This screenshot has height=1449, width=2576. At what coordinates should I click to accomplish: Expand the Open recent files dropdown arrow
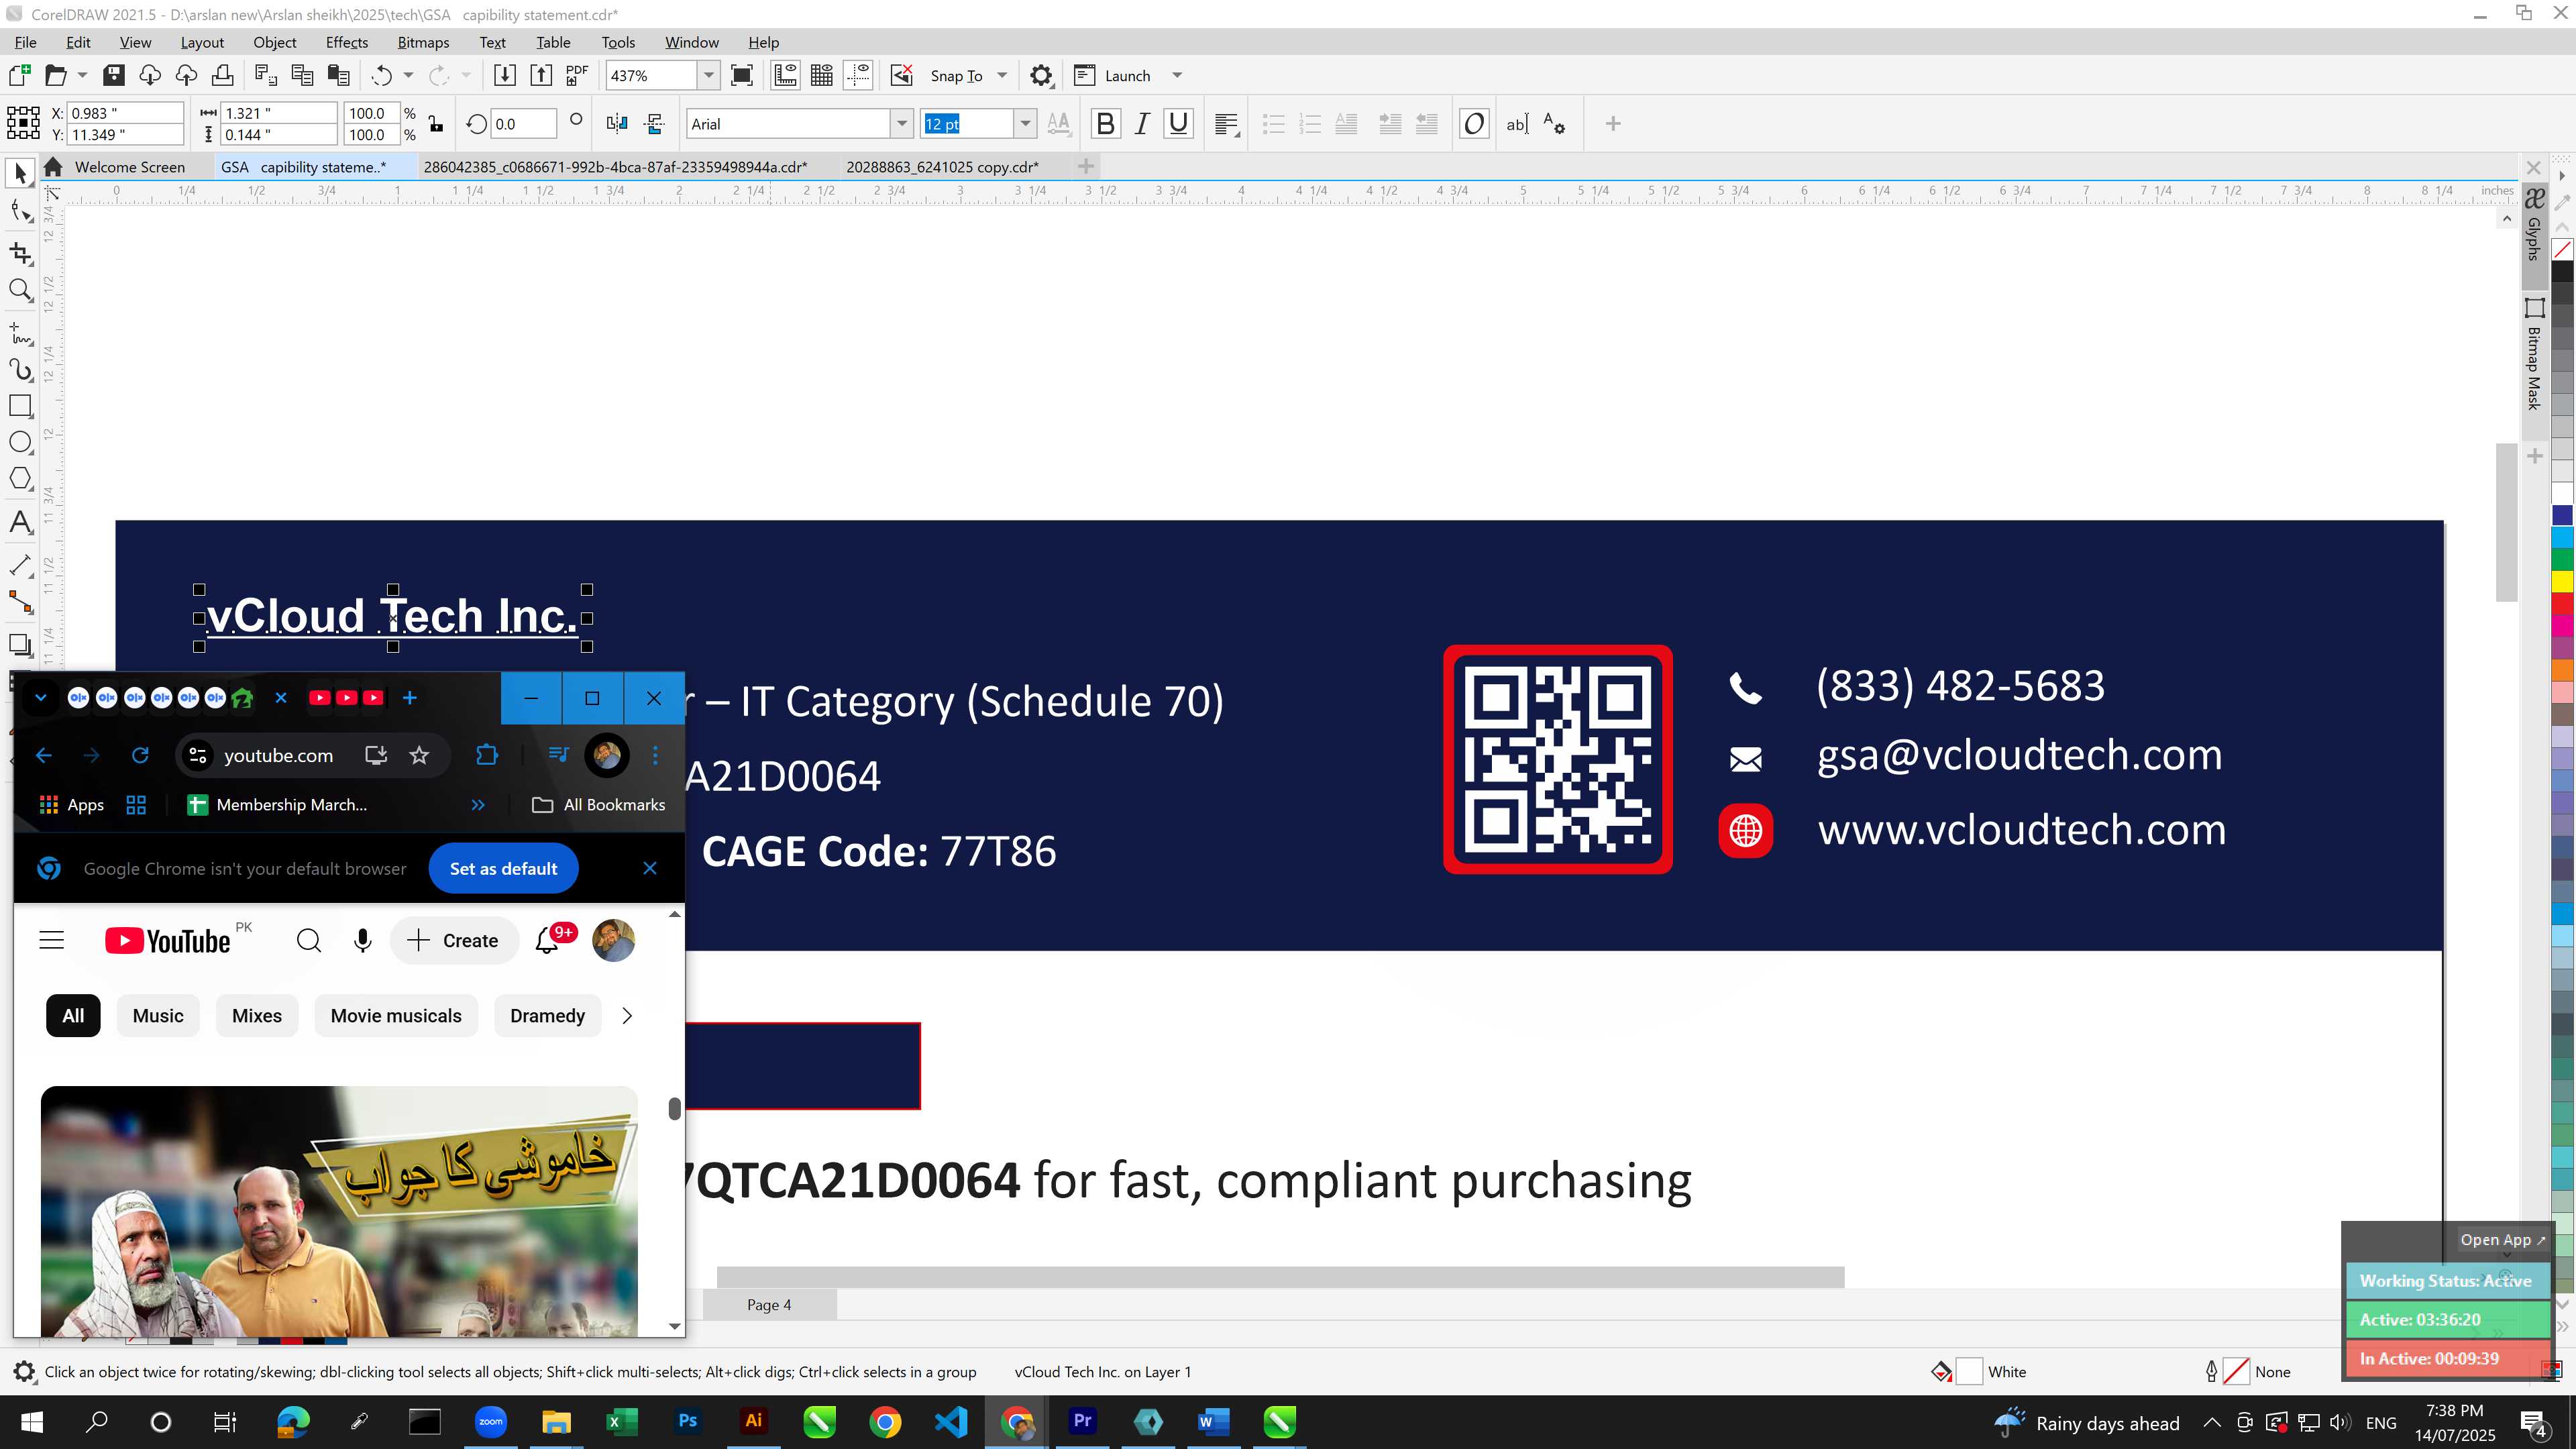82,75
